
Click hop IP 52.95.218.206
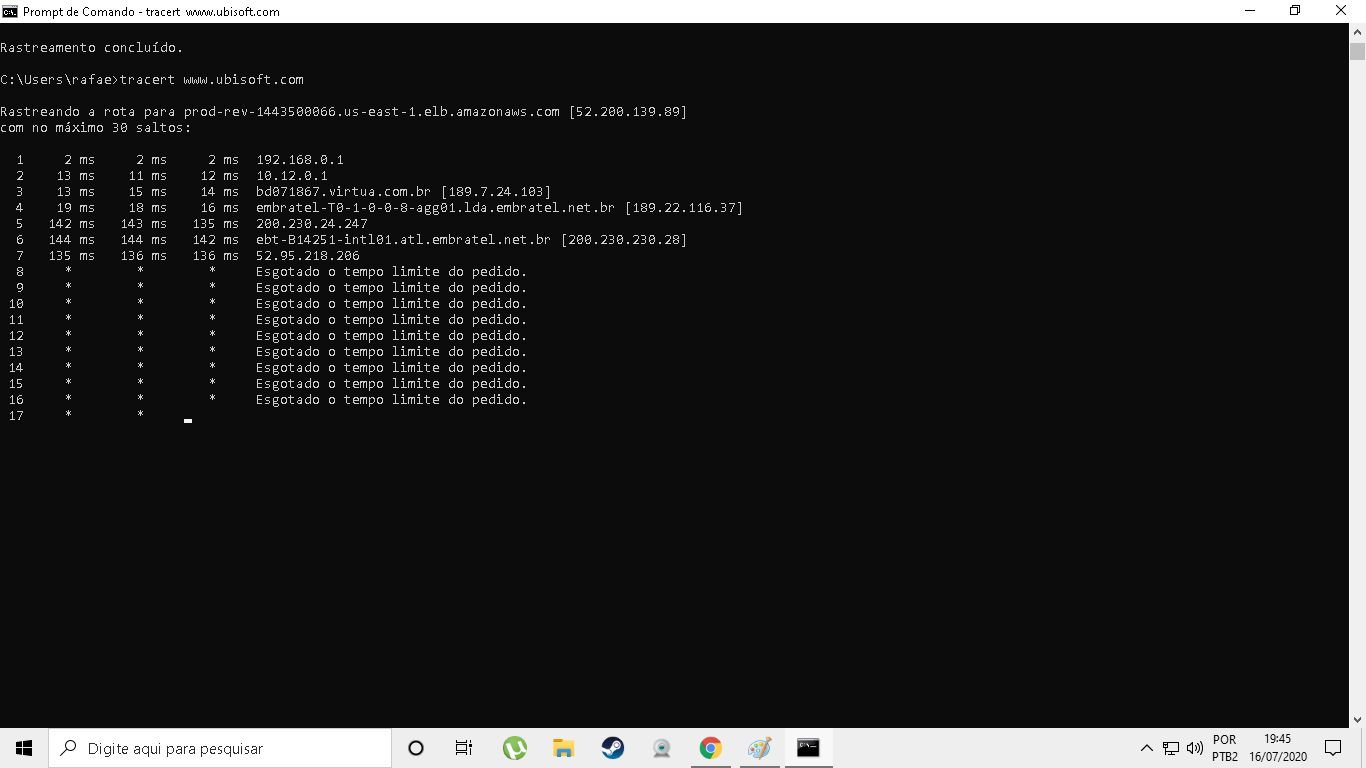(308, 255)
